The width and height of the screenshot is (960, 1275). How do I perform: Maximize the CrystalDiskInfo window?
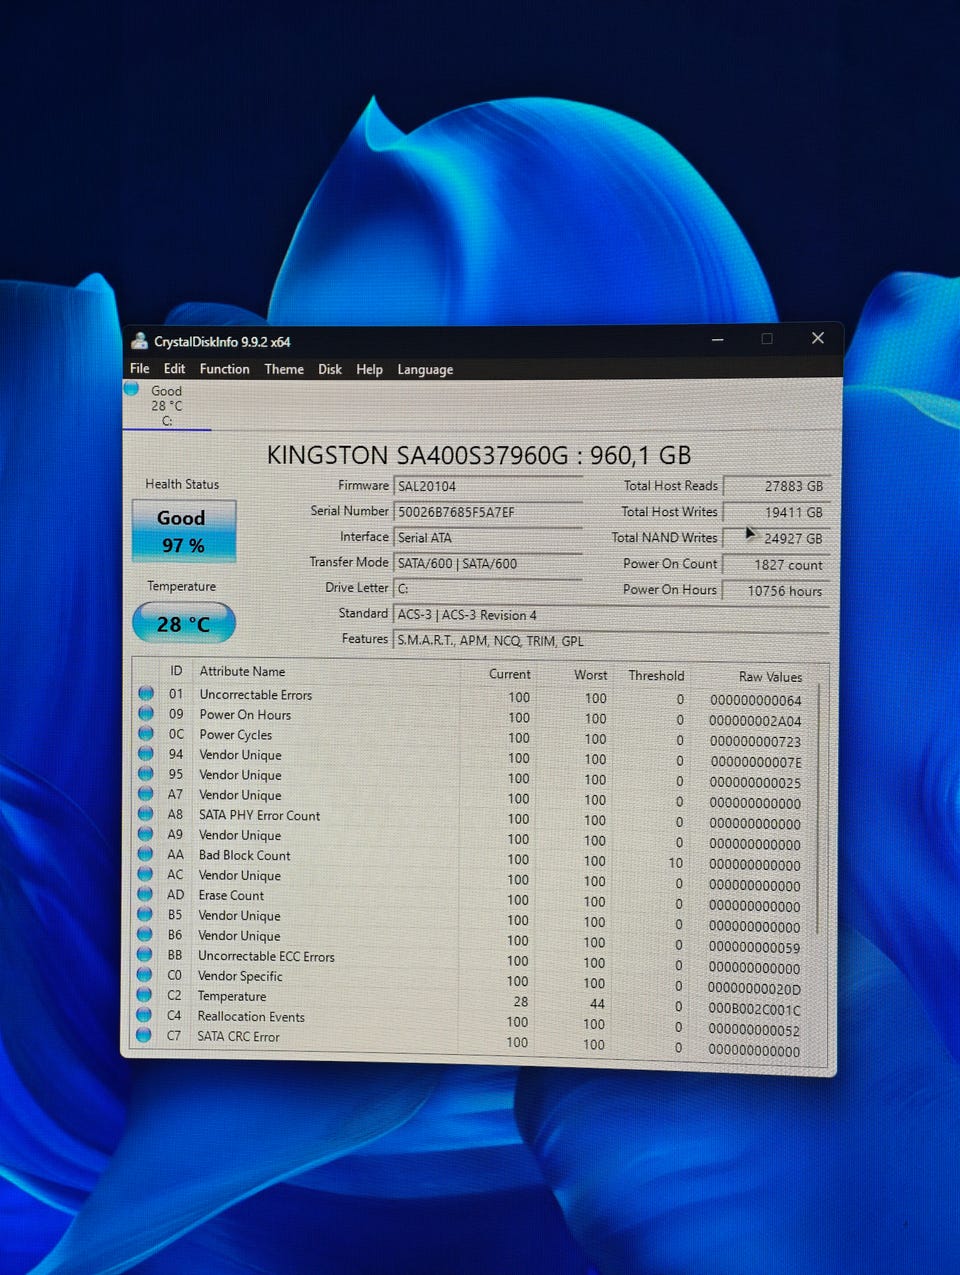(767, 339)
